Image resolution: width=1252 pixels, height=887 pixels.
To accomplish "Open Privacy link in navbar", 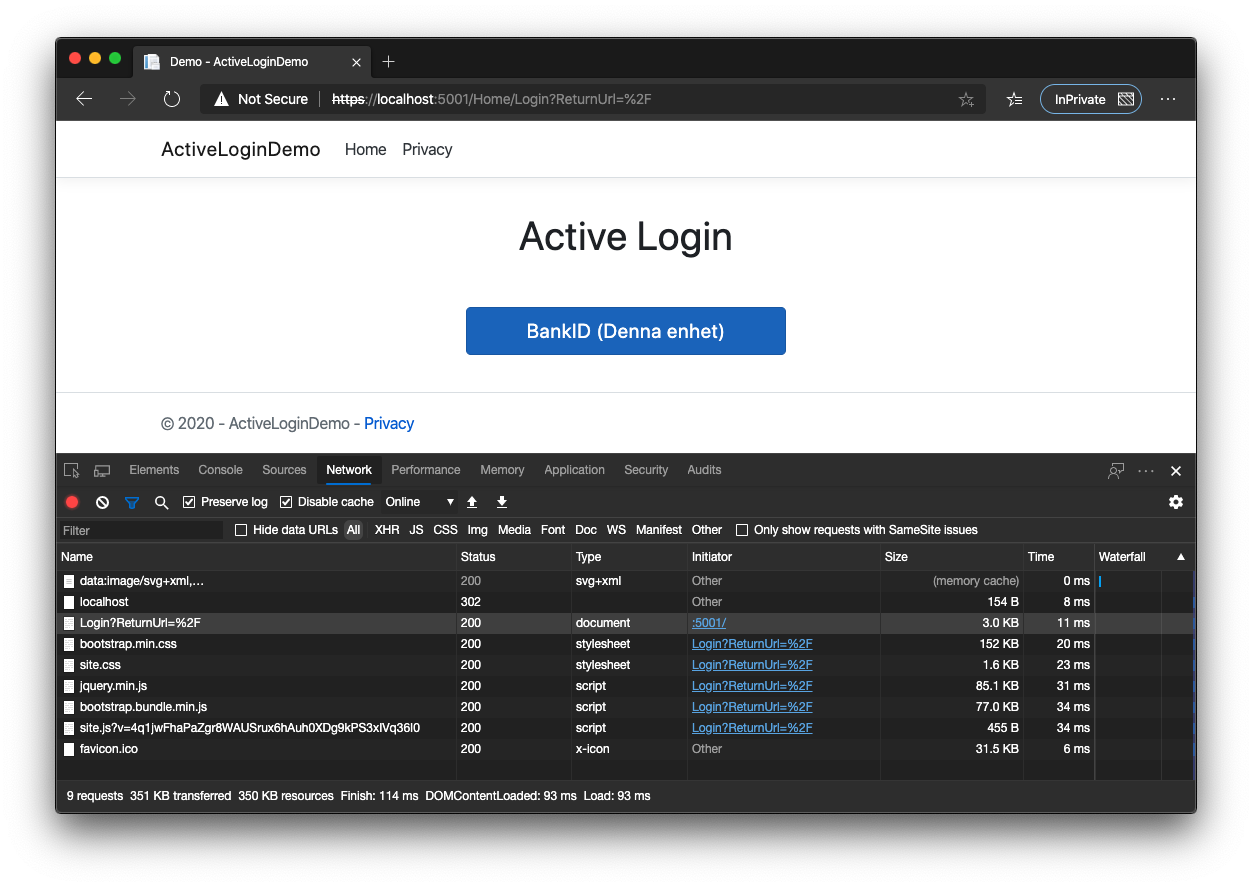I will (x=427, y=149).
